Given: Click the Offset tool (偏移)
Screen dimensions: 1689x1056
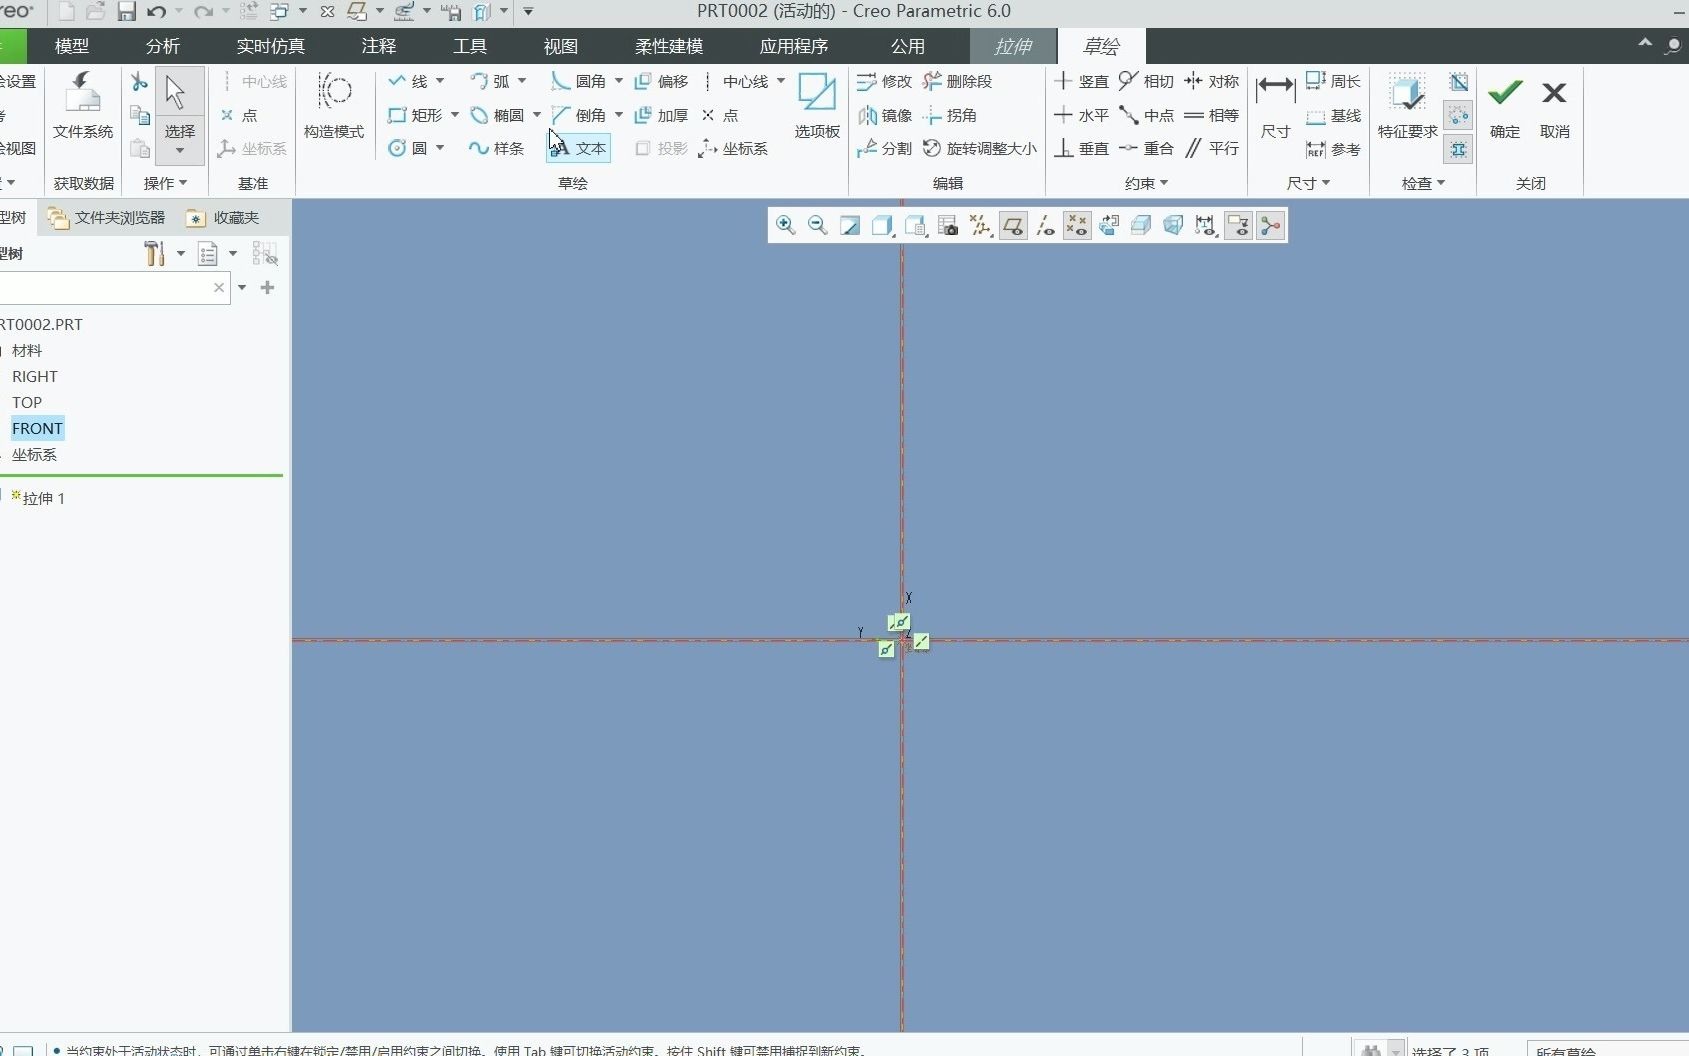Looking at the screenshot, I should click(x=661, y=81).
